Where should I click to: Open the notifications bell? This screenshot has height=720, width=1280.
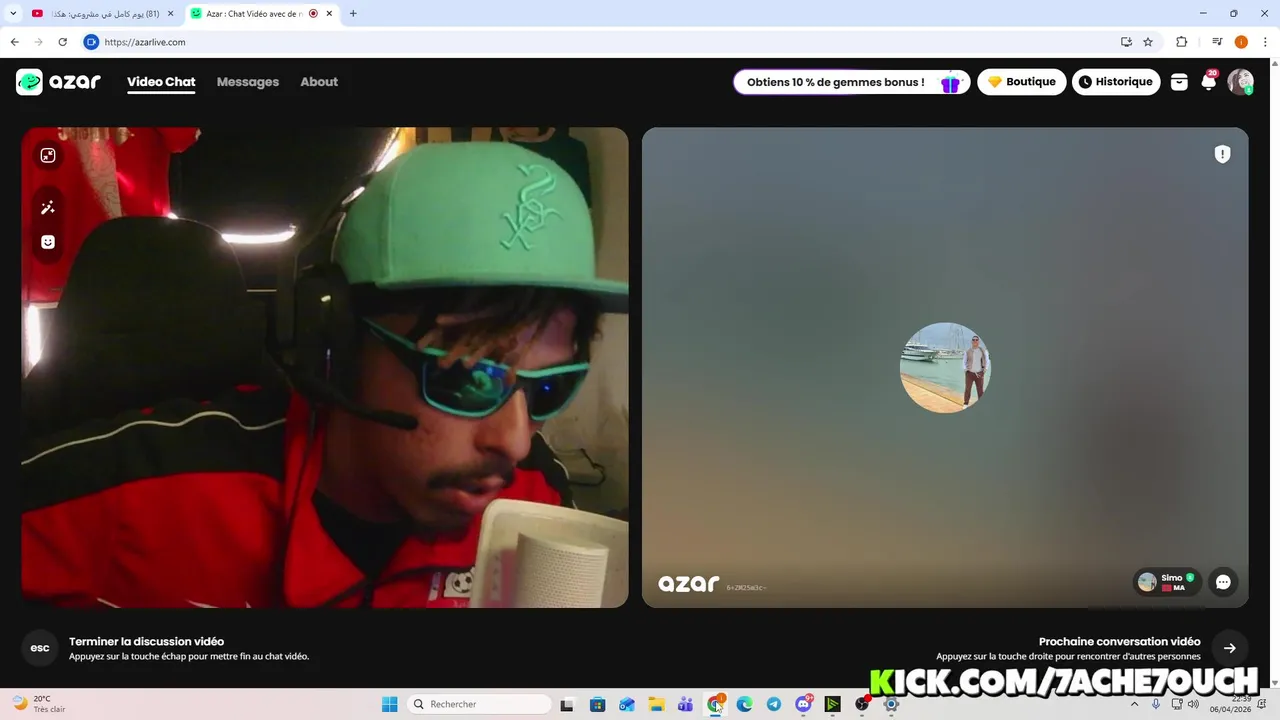(x=1209, y=82)
